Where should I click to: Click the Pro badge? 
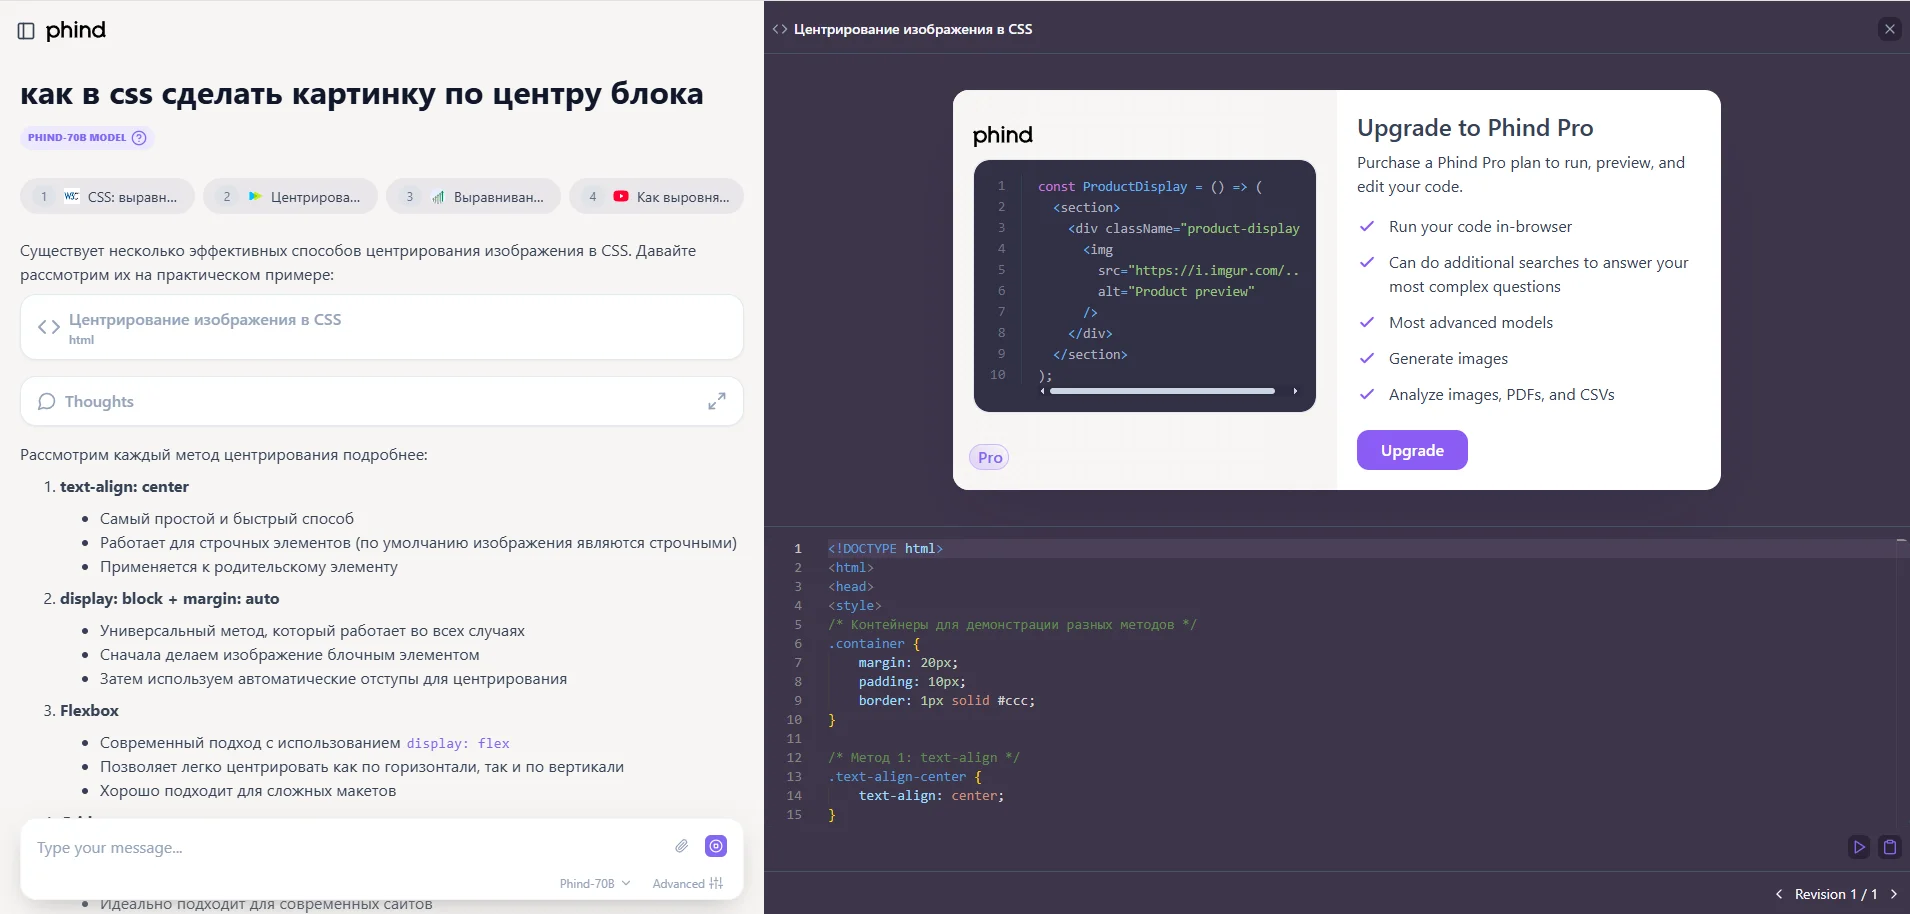click(989, 457)
